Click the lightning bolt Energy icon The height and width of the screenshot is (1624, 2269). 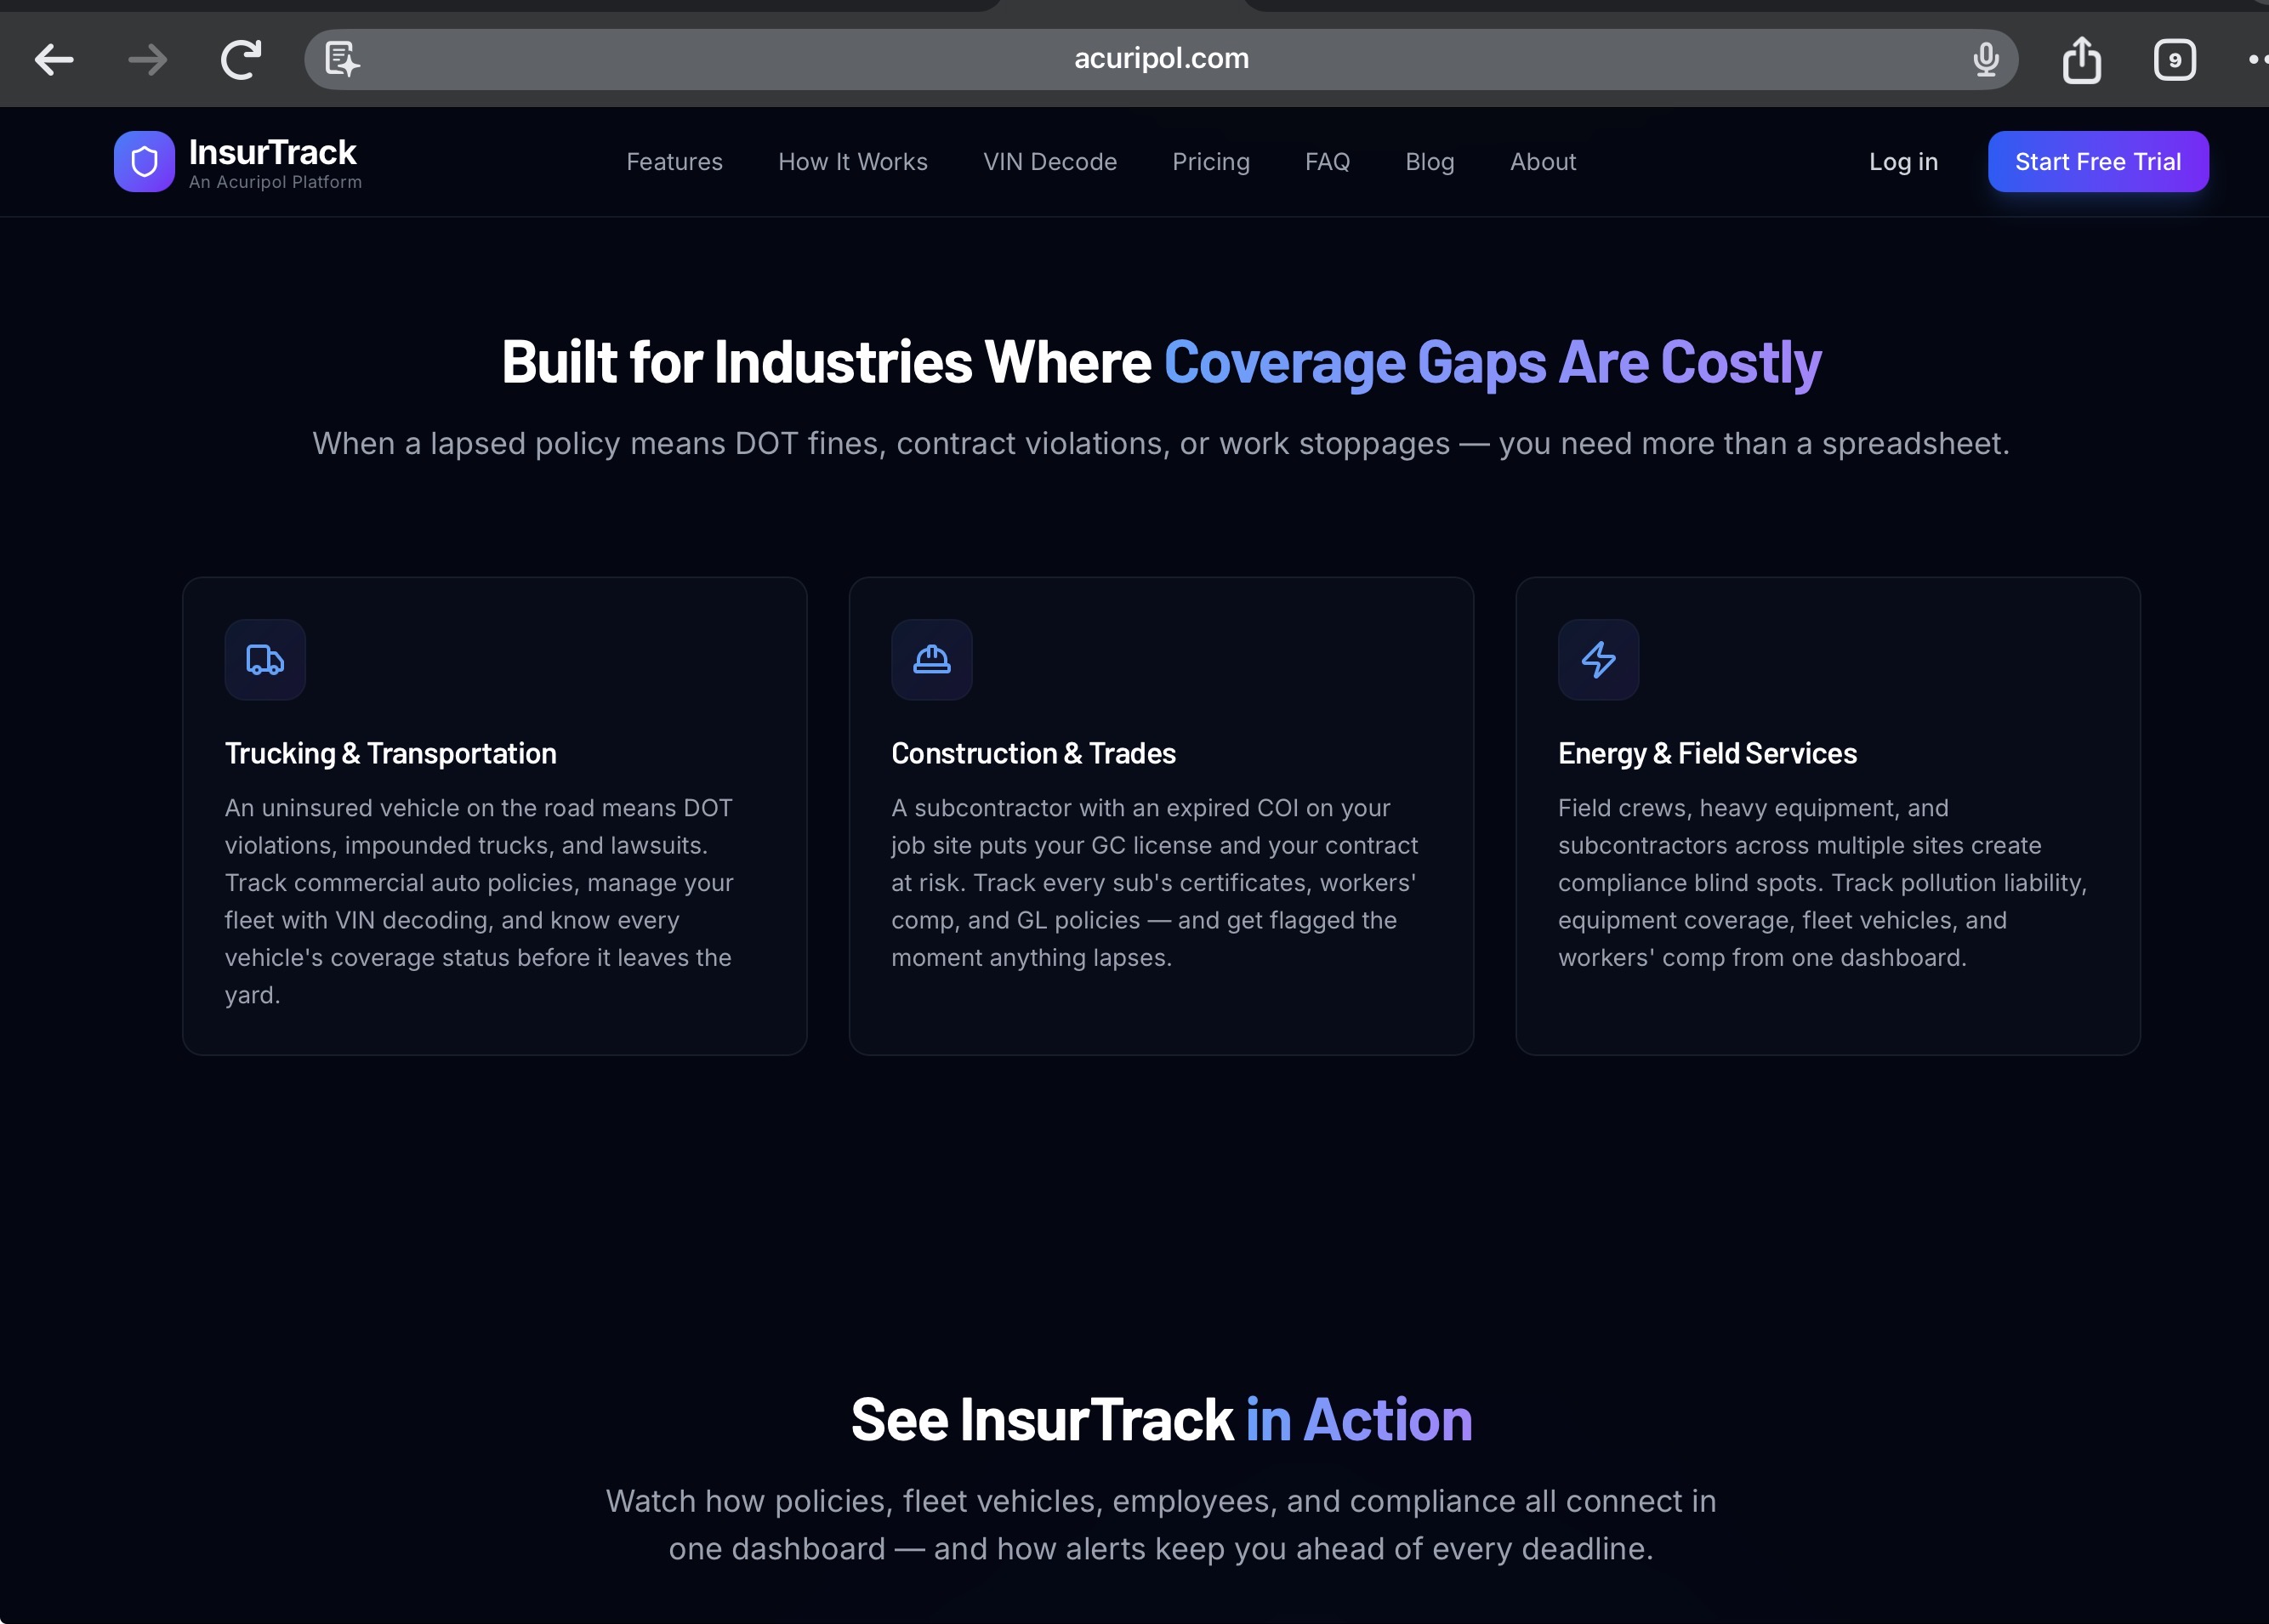pos(1597,659)
